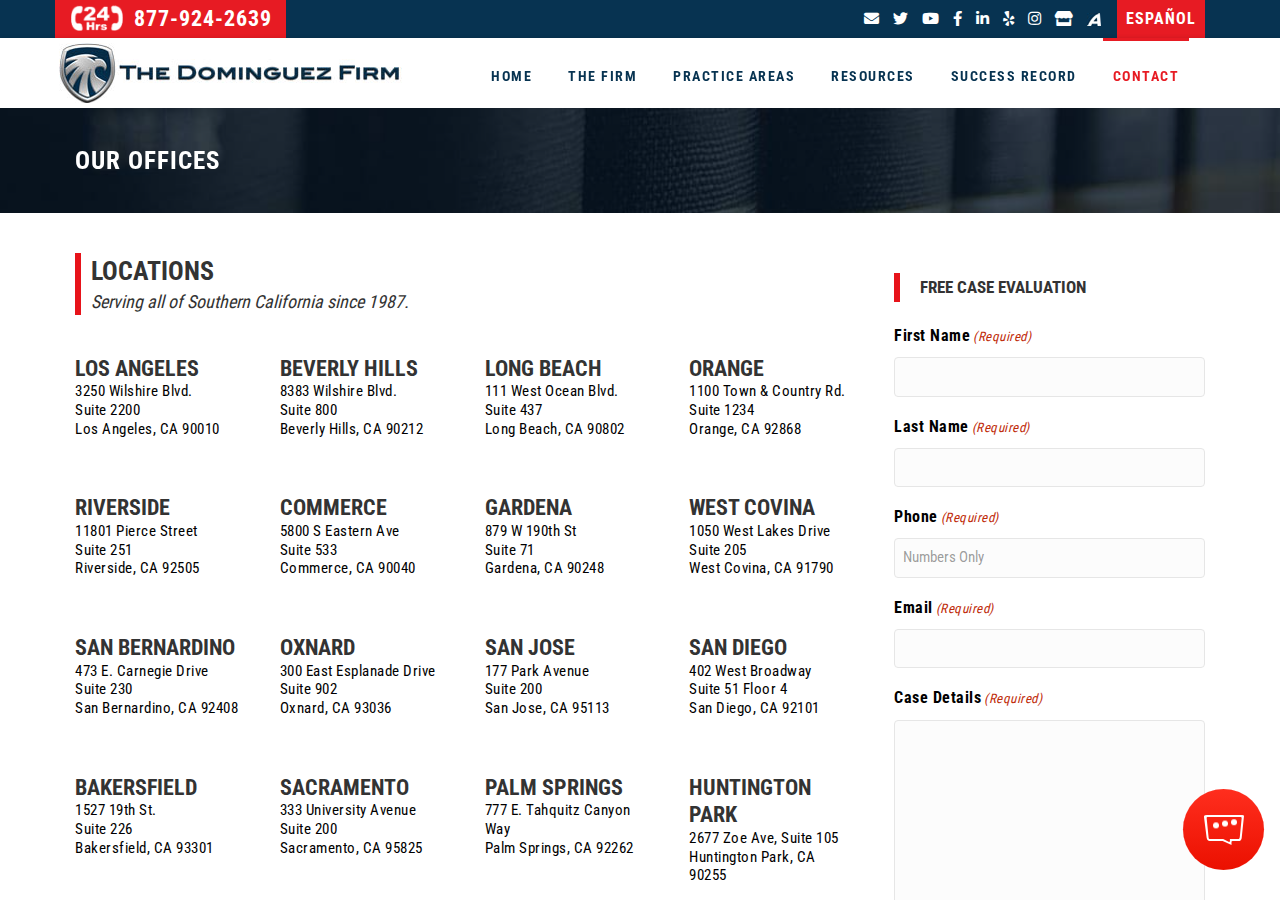Click address '11801 Pierce Street'

click(x=136, y=531)
